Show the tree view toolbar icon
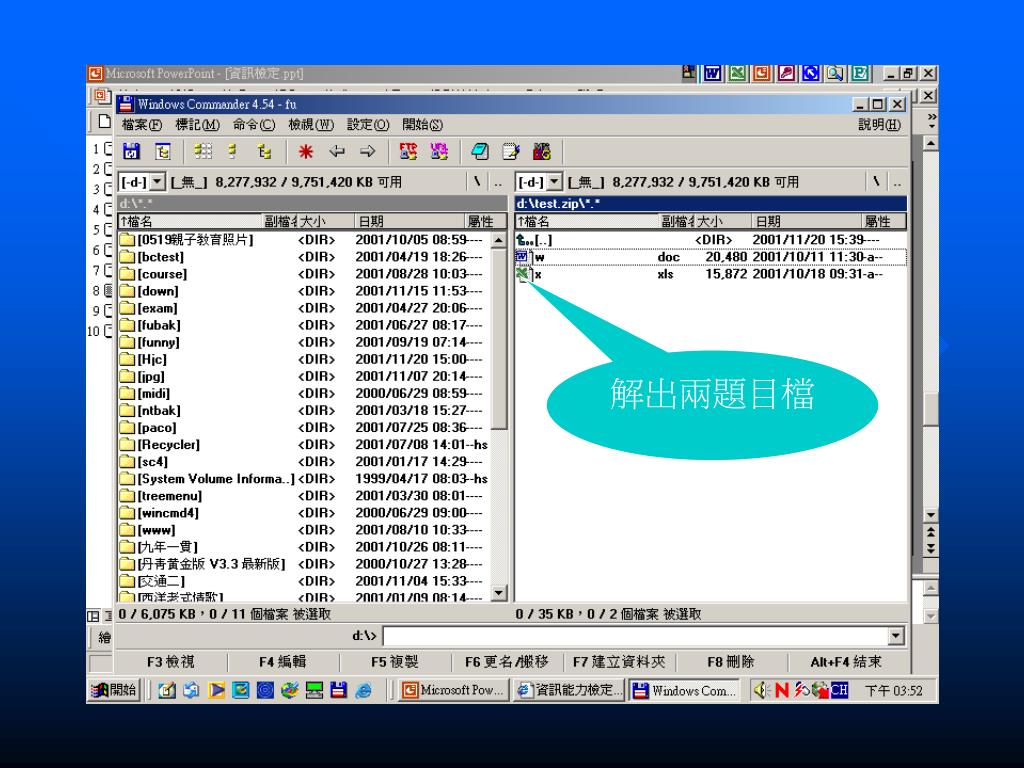 [x=264, y=152]
